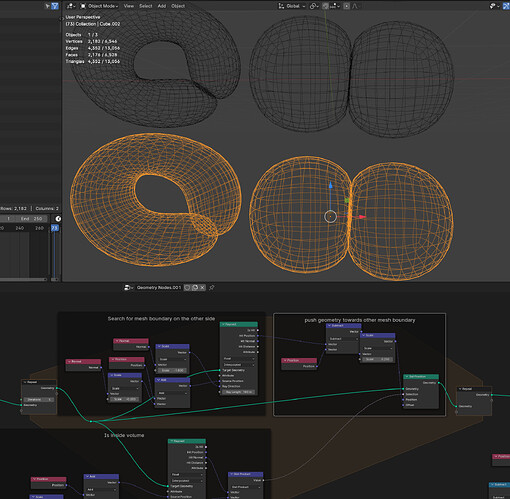Click the clock icon beside the End field
This screenshot has height=499, width=510.
(58, 219)
